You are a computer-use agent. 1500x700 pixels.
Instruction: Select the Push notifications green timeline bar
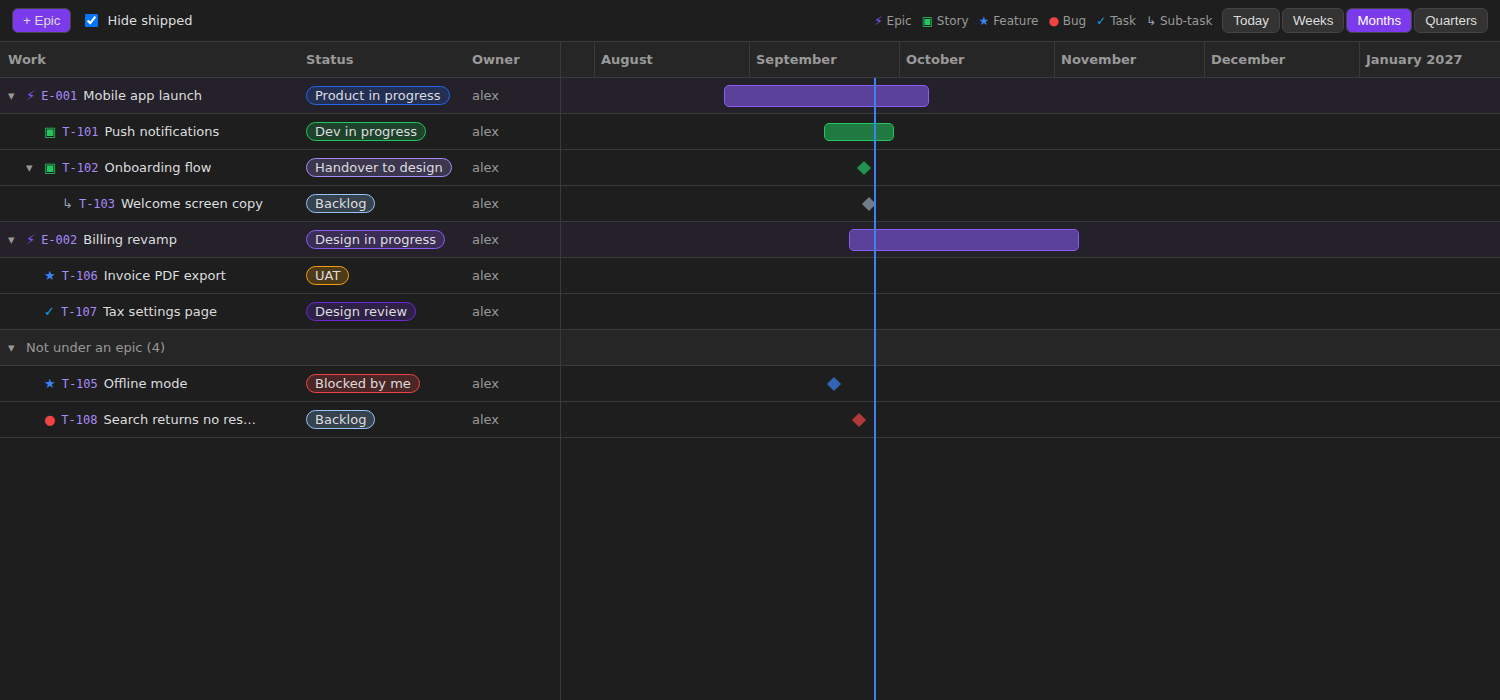coord(859,132)
